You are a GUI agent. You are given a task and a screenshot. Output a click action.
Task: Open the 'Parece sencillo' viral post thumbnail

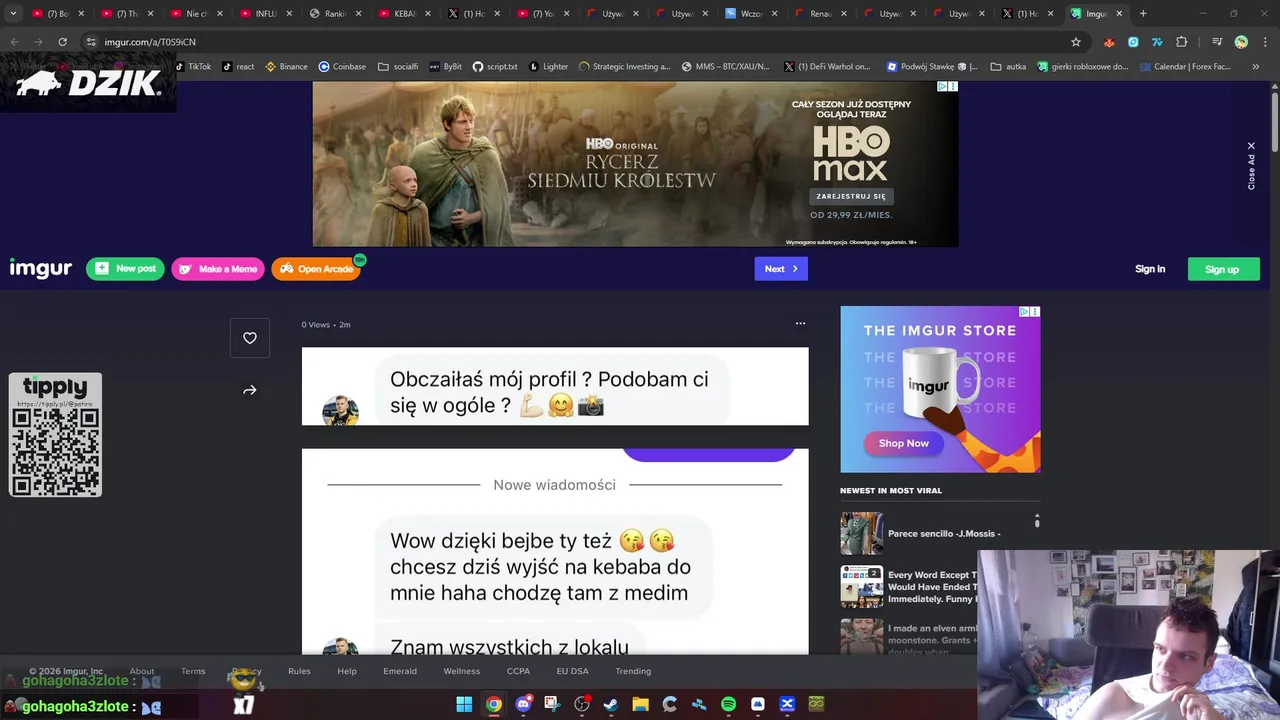(861, 533)
